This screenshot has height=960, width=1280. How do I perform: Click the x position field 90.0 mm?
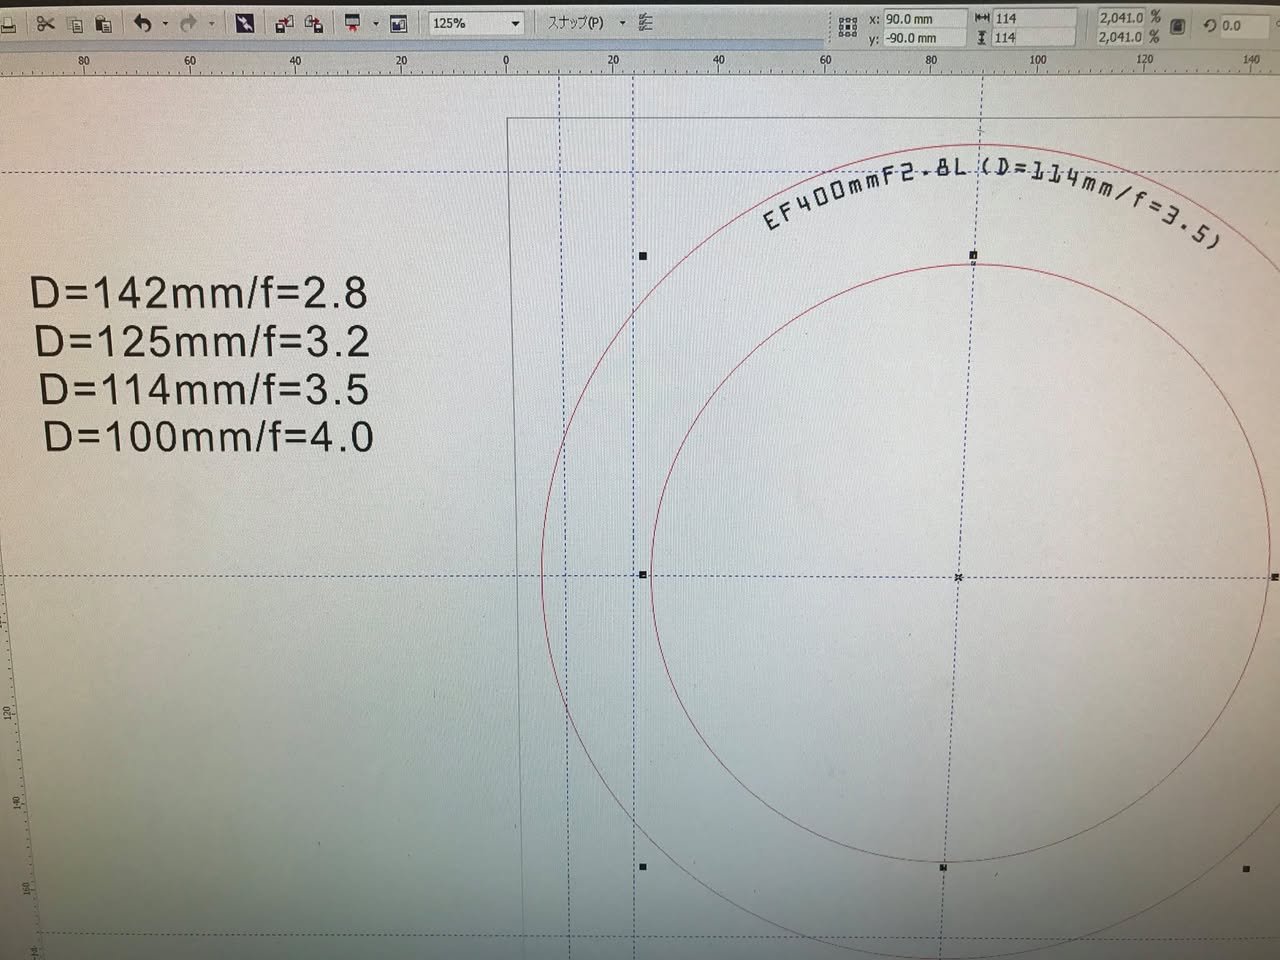tap(924, 19)
